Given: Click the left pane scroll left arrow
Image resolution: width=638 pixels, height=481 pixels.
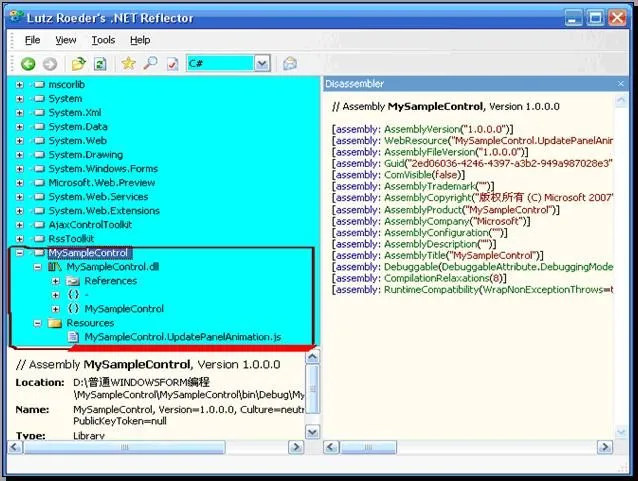Looking at the screenshot, I should pyautogui.click(x=15, y=447).
